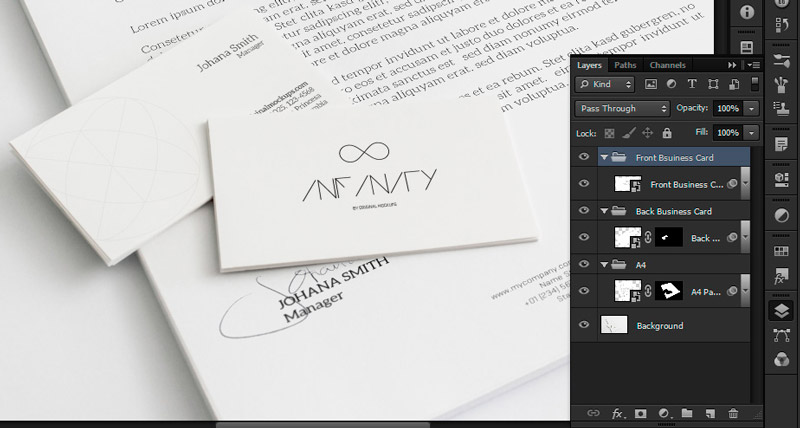Select the Back ... layer mask thumbnail
800x428 pixels.
(669, 237)
